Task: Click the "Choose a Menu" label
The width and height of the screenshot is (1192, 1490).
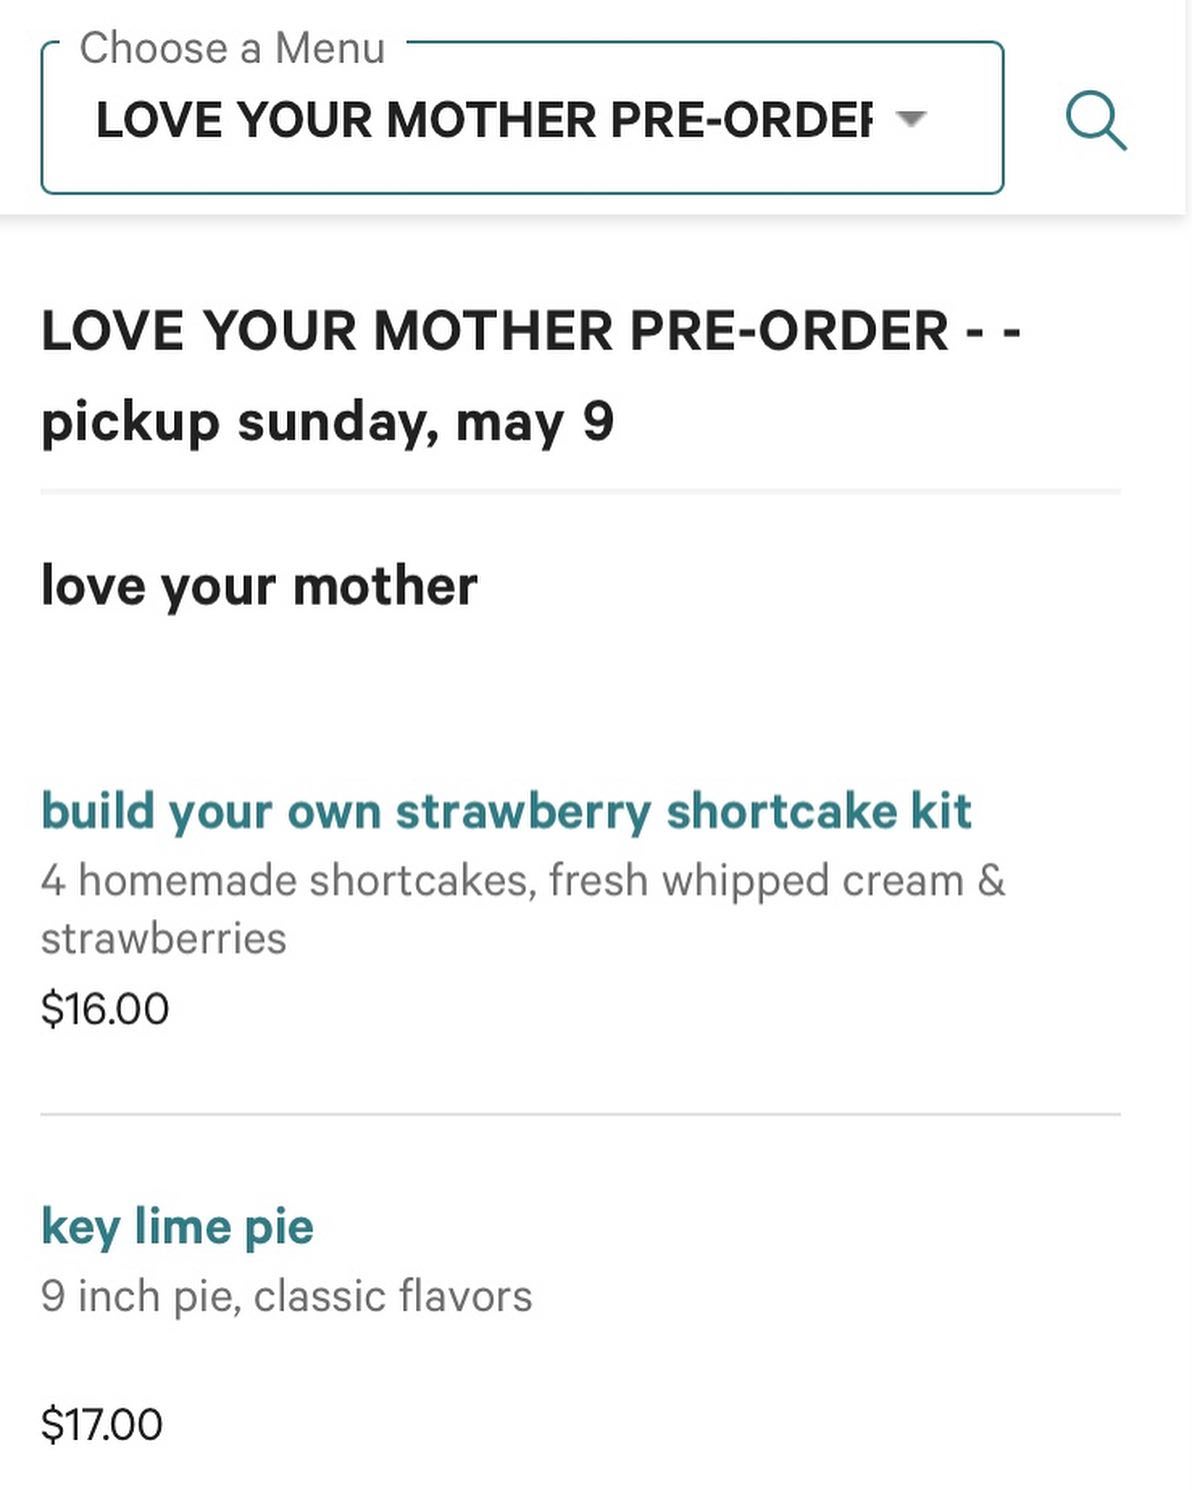Action: (232, 48)
